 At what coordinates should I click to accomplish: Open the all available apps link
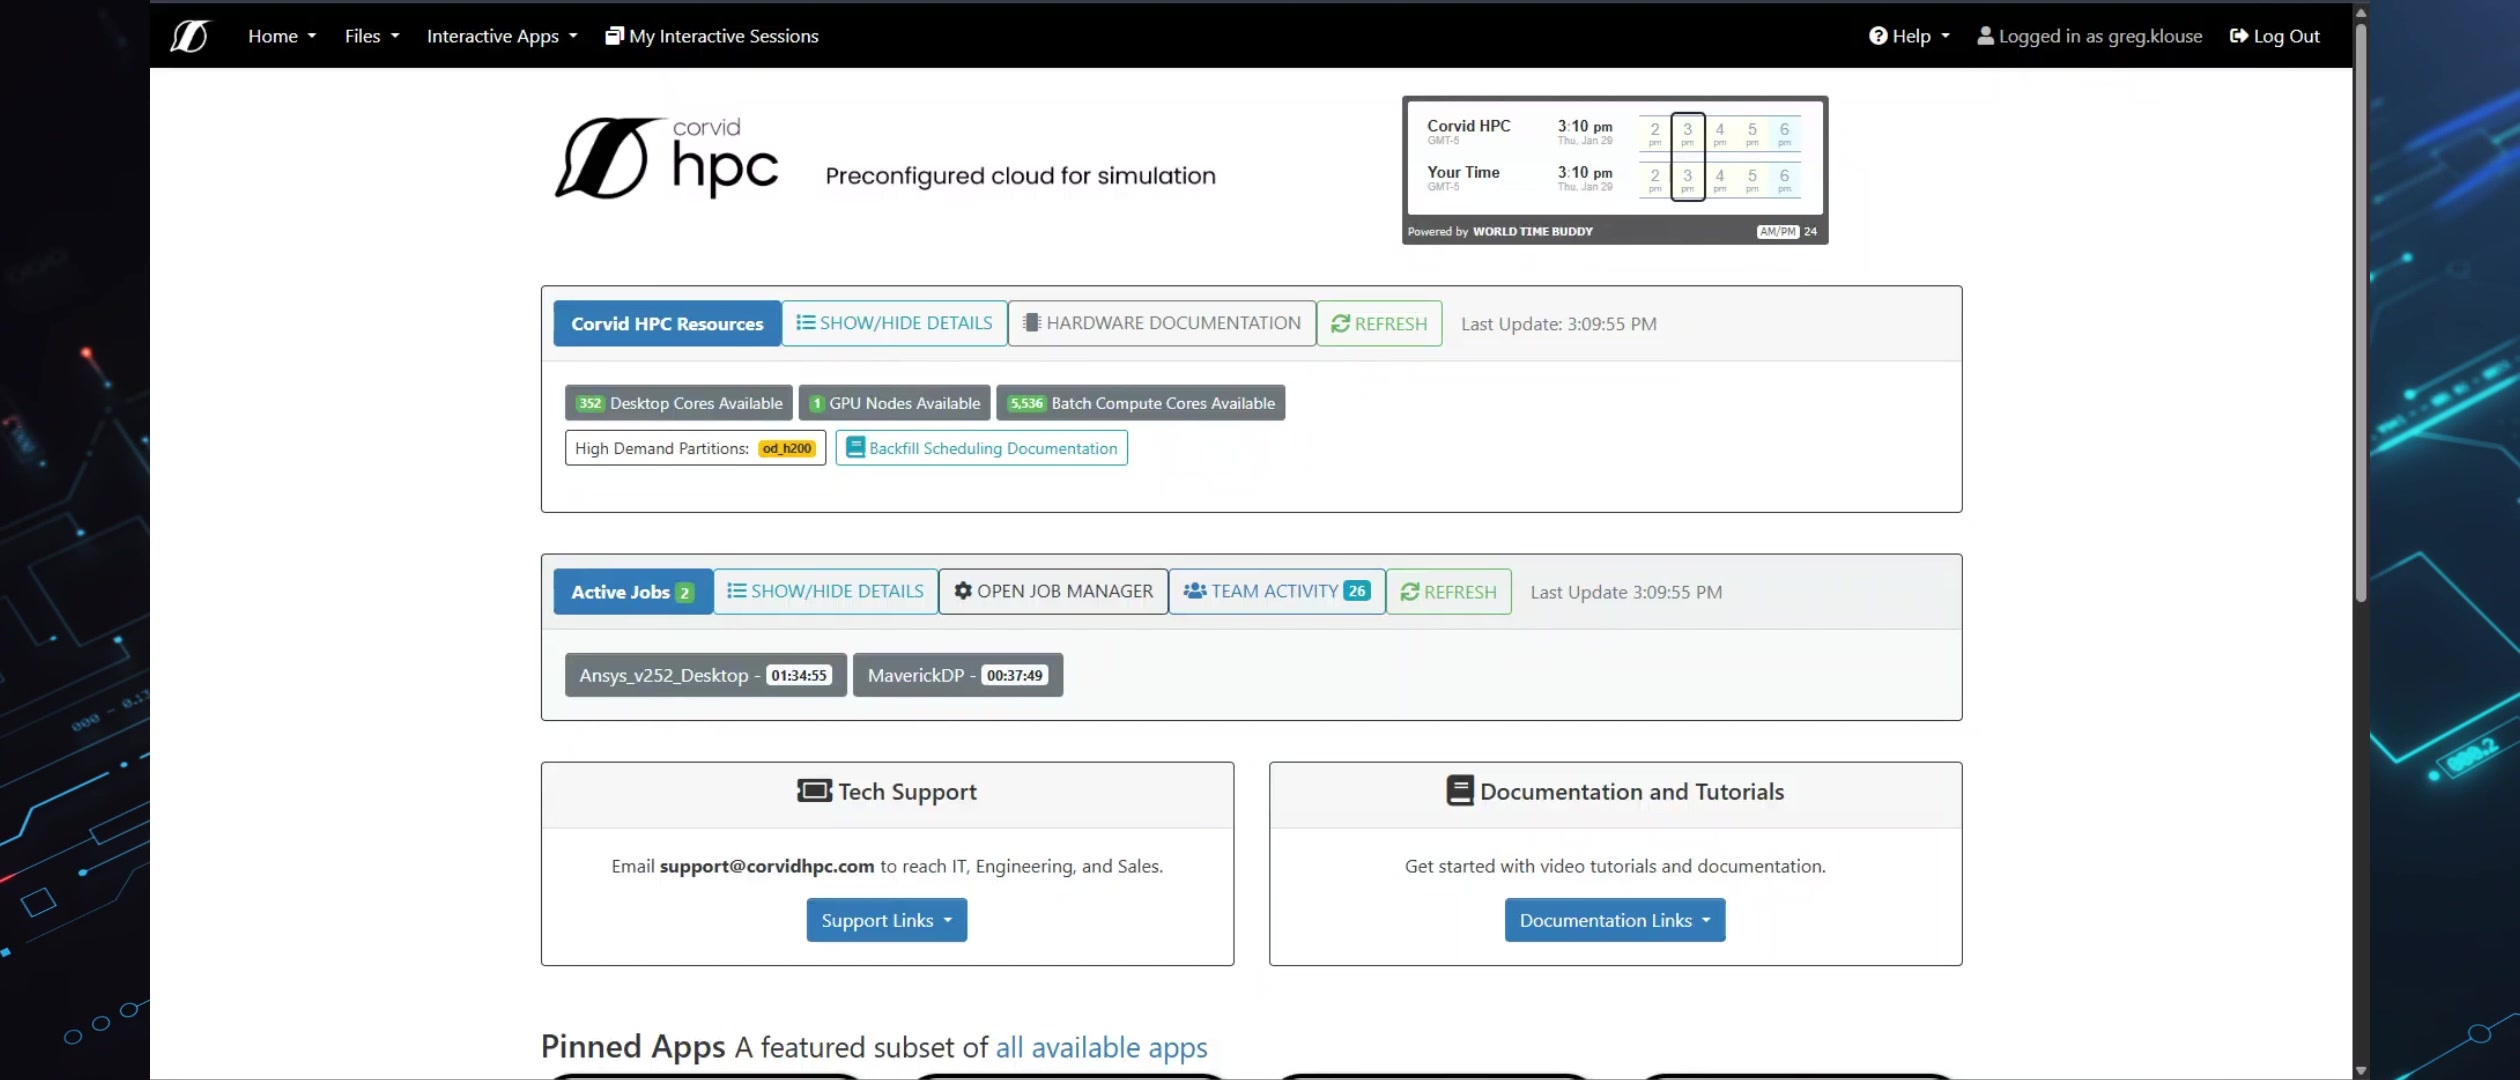point(1101,1047)
